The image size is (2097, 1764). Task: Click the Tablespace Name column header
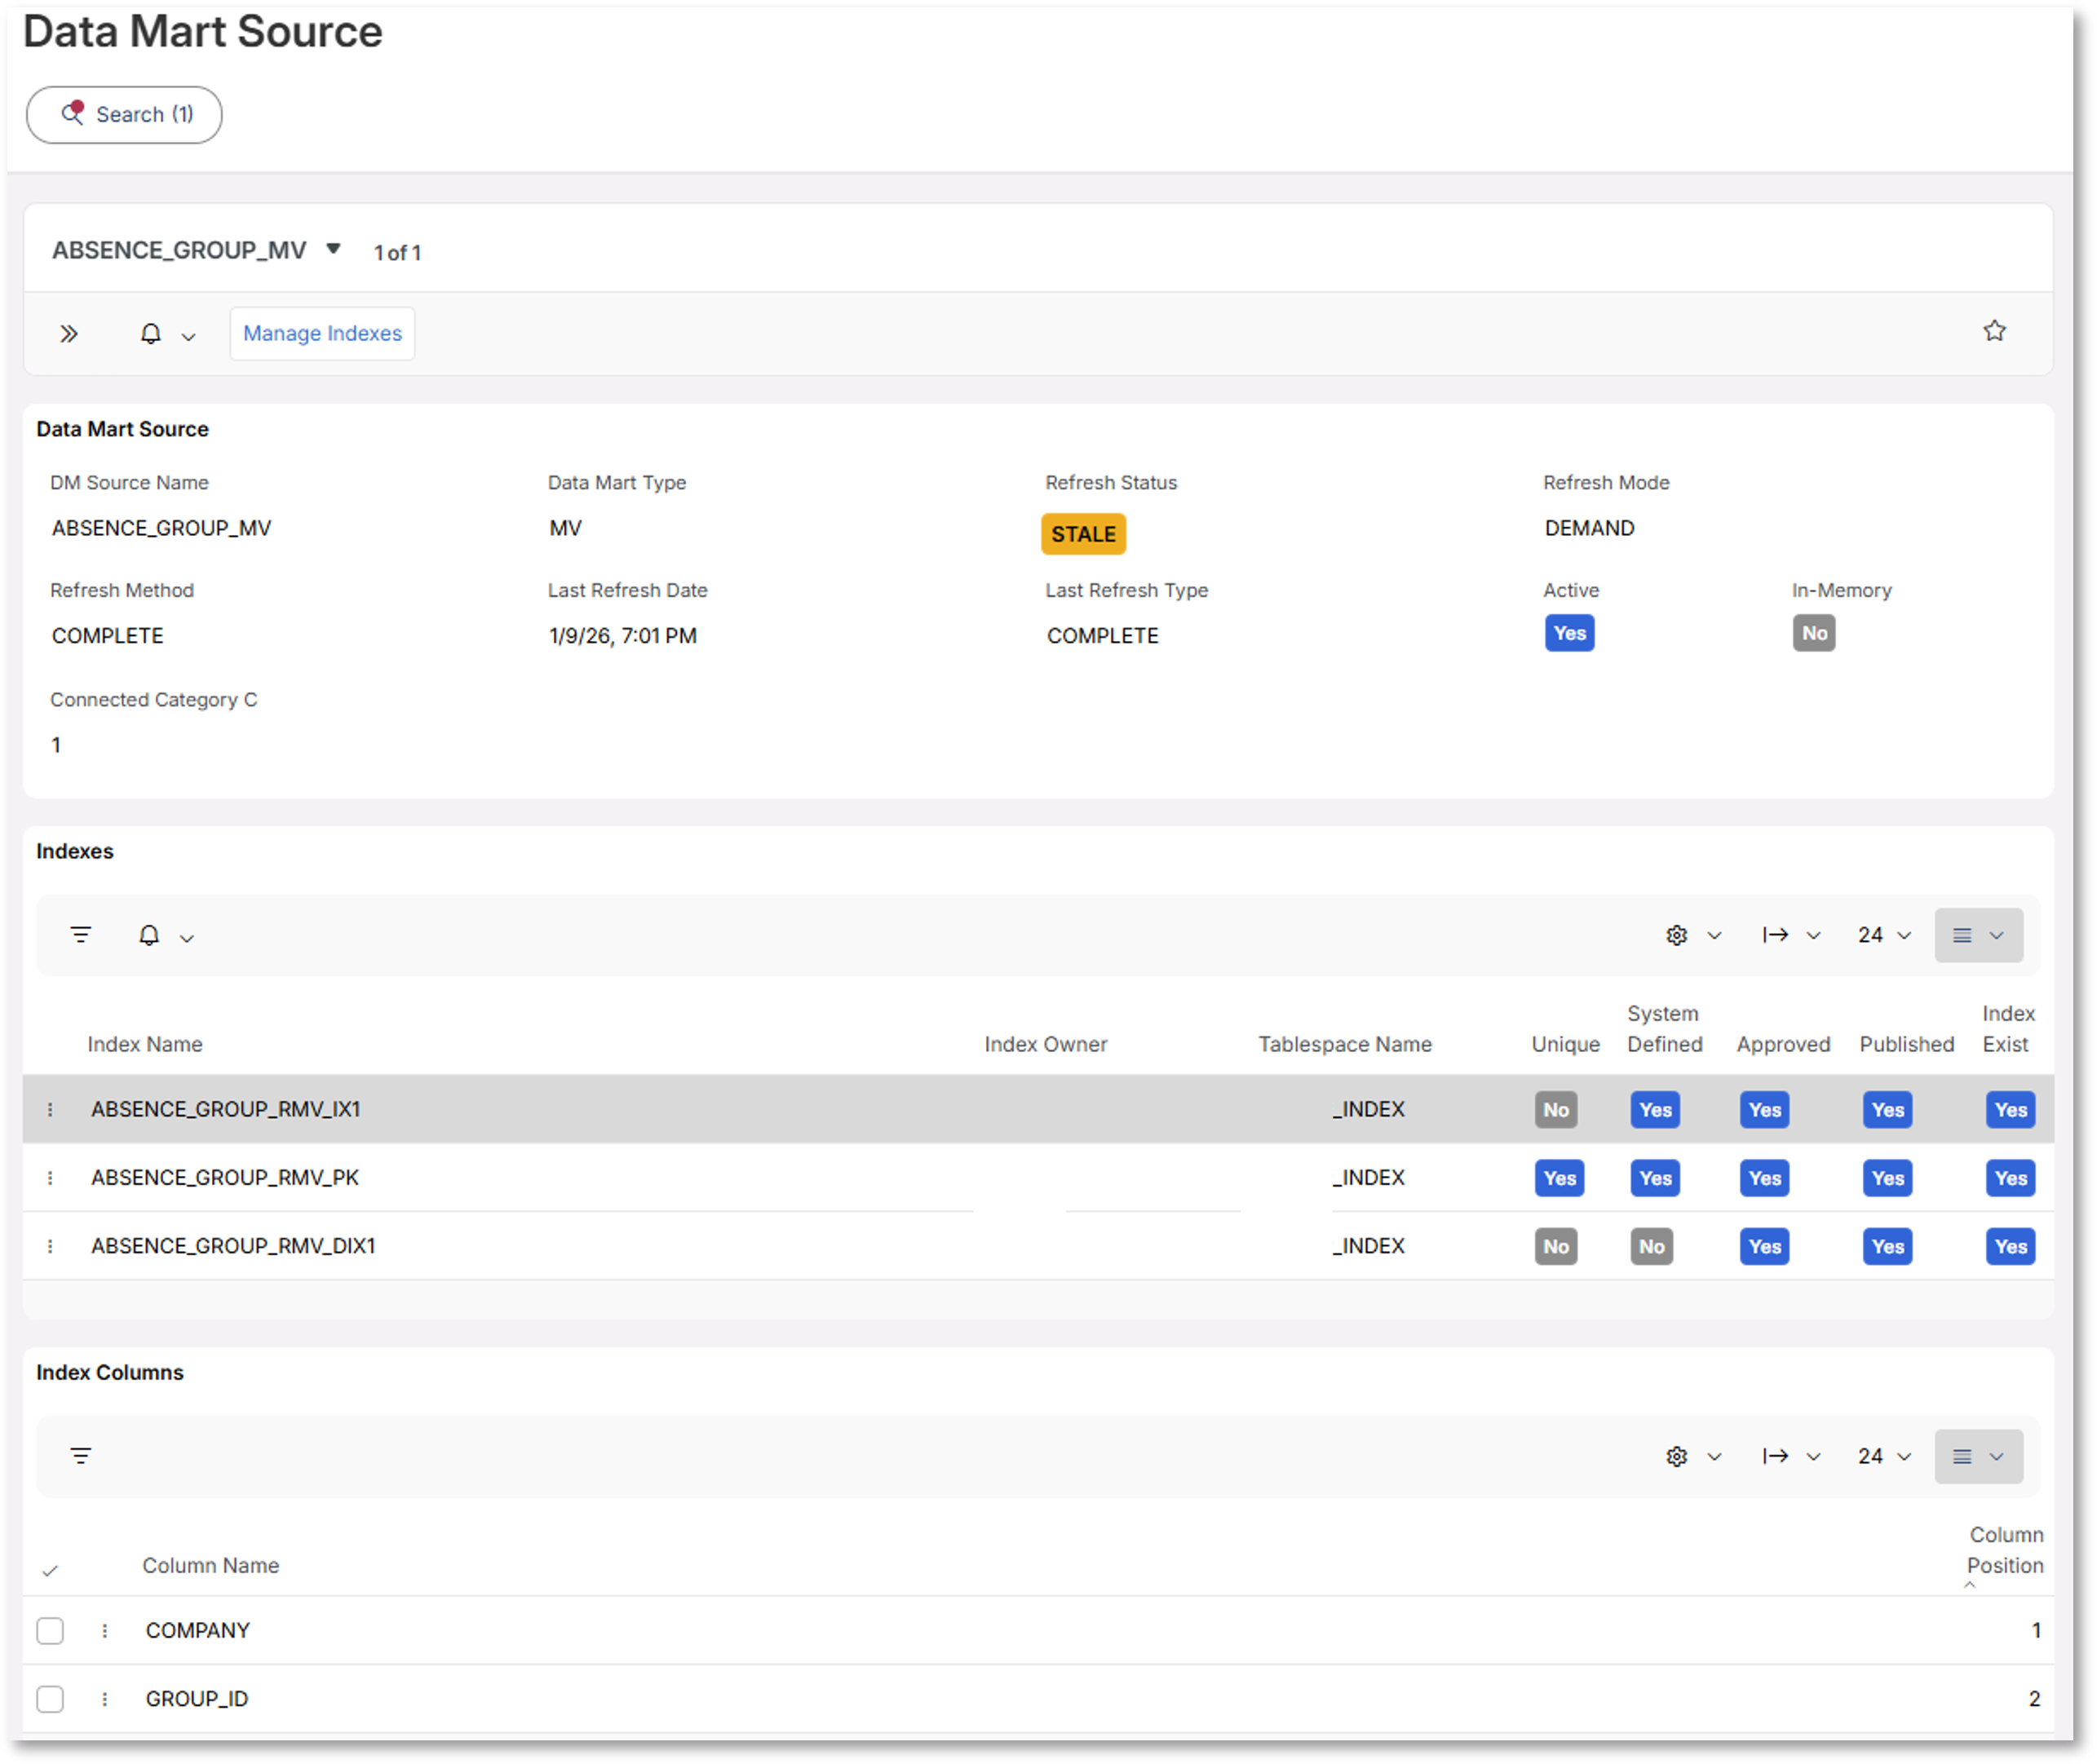(x=1344, y=1044)
